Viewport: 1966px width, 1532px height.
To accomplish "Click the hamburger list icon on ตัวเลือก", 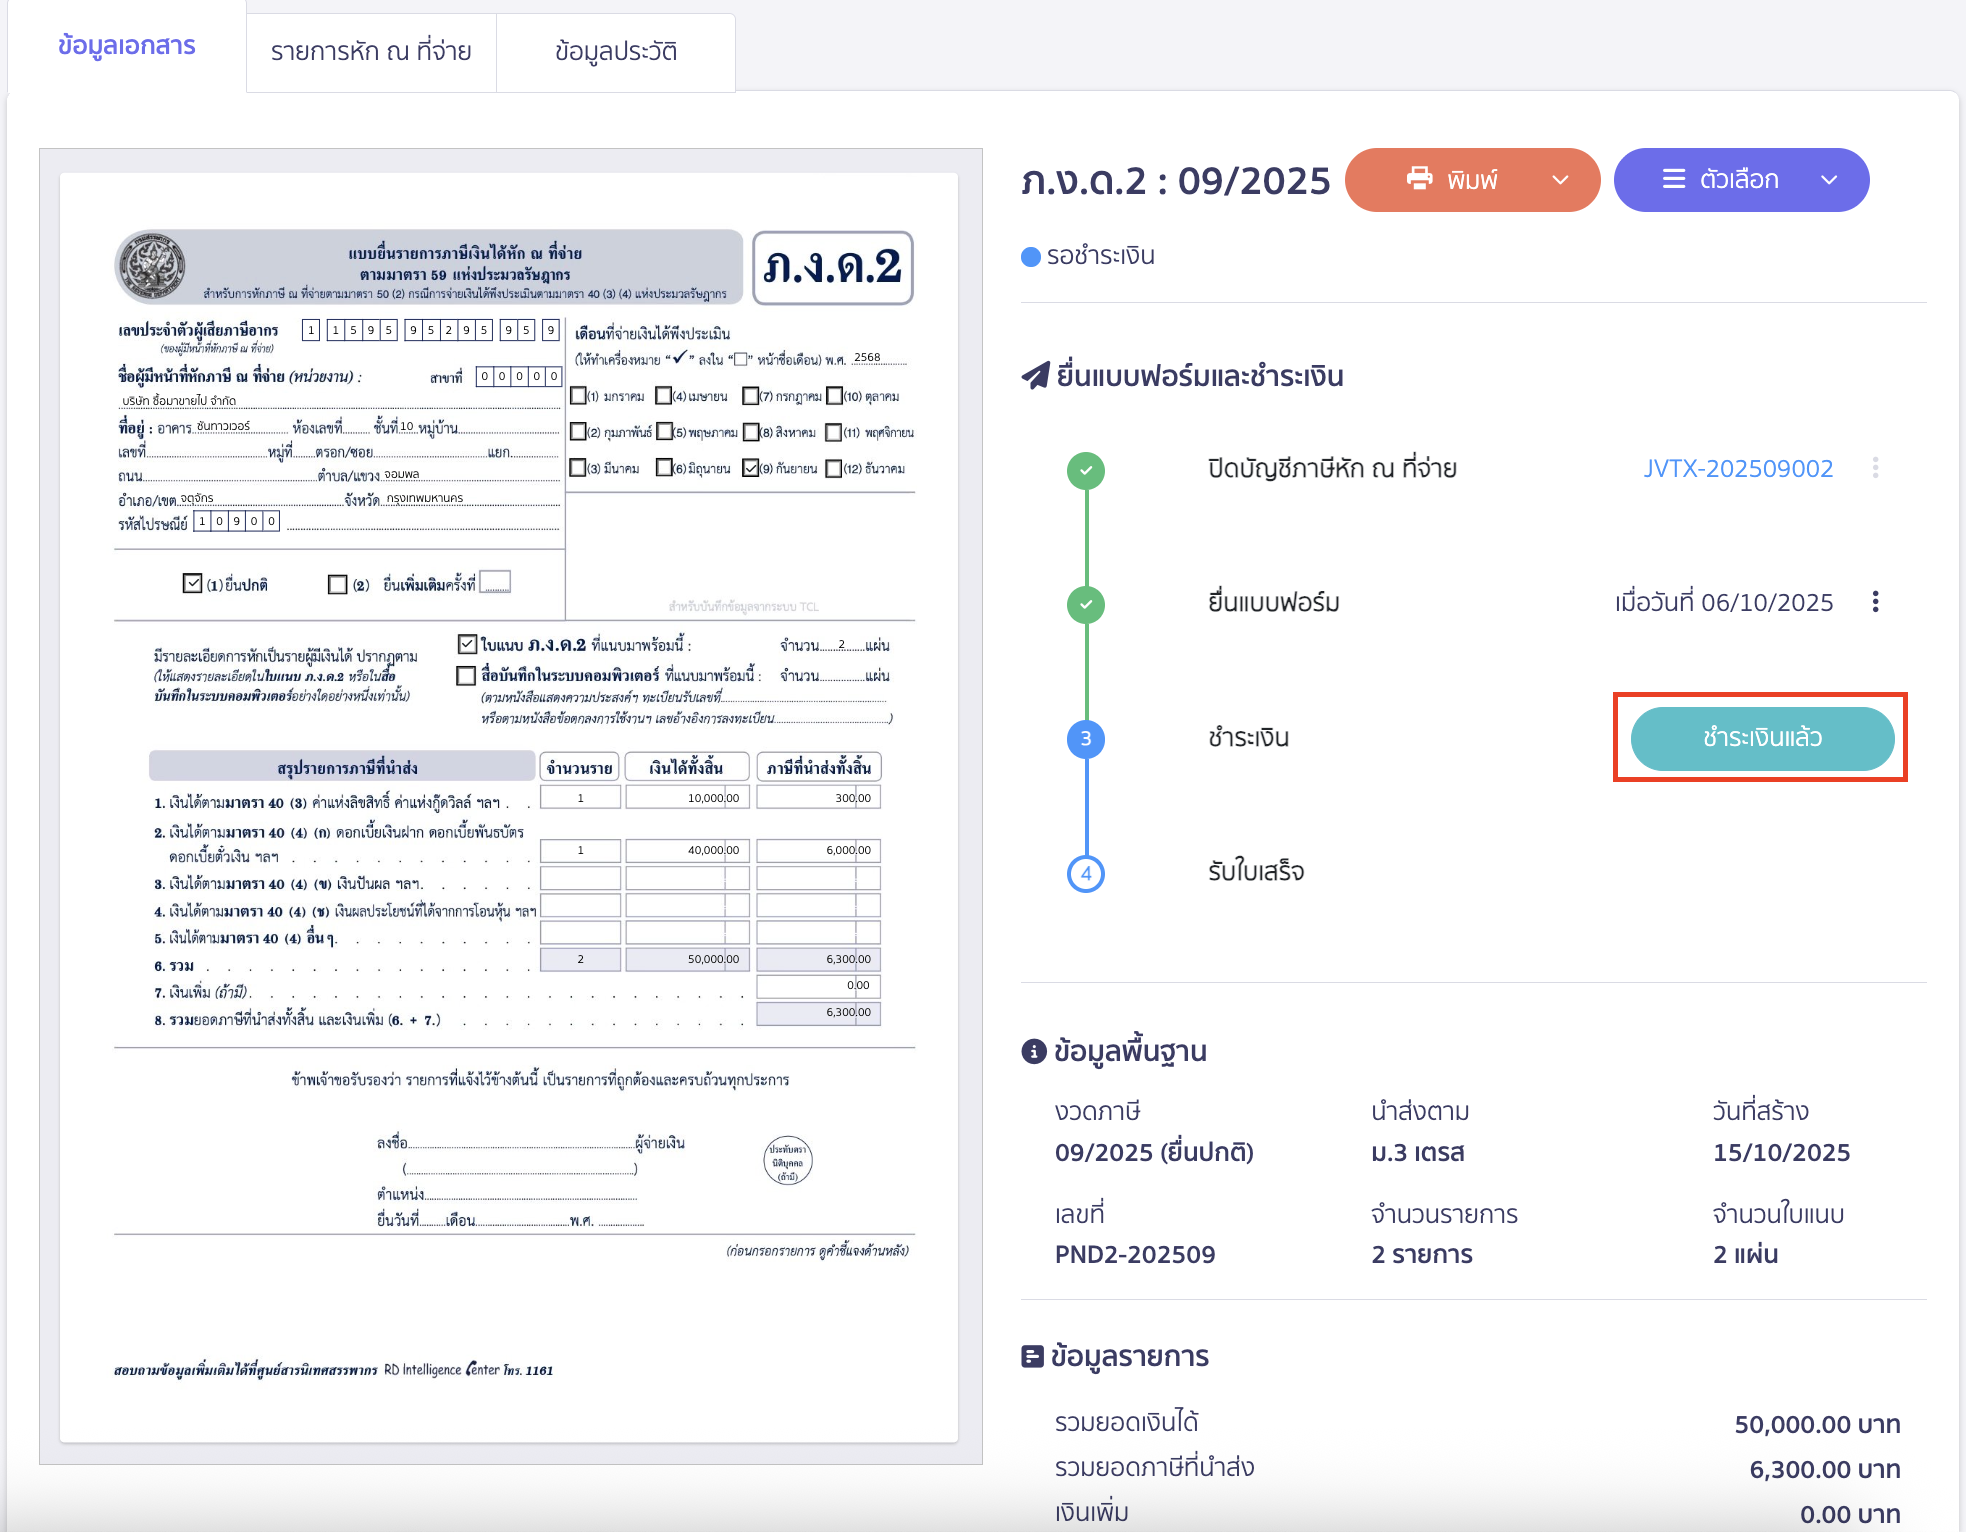I will point(1673,179).
